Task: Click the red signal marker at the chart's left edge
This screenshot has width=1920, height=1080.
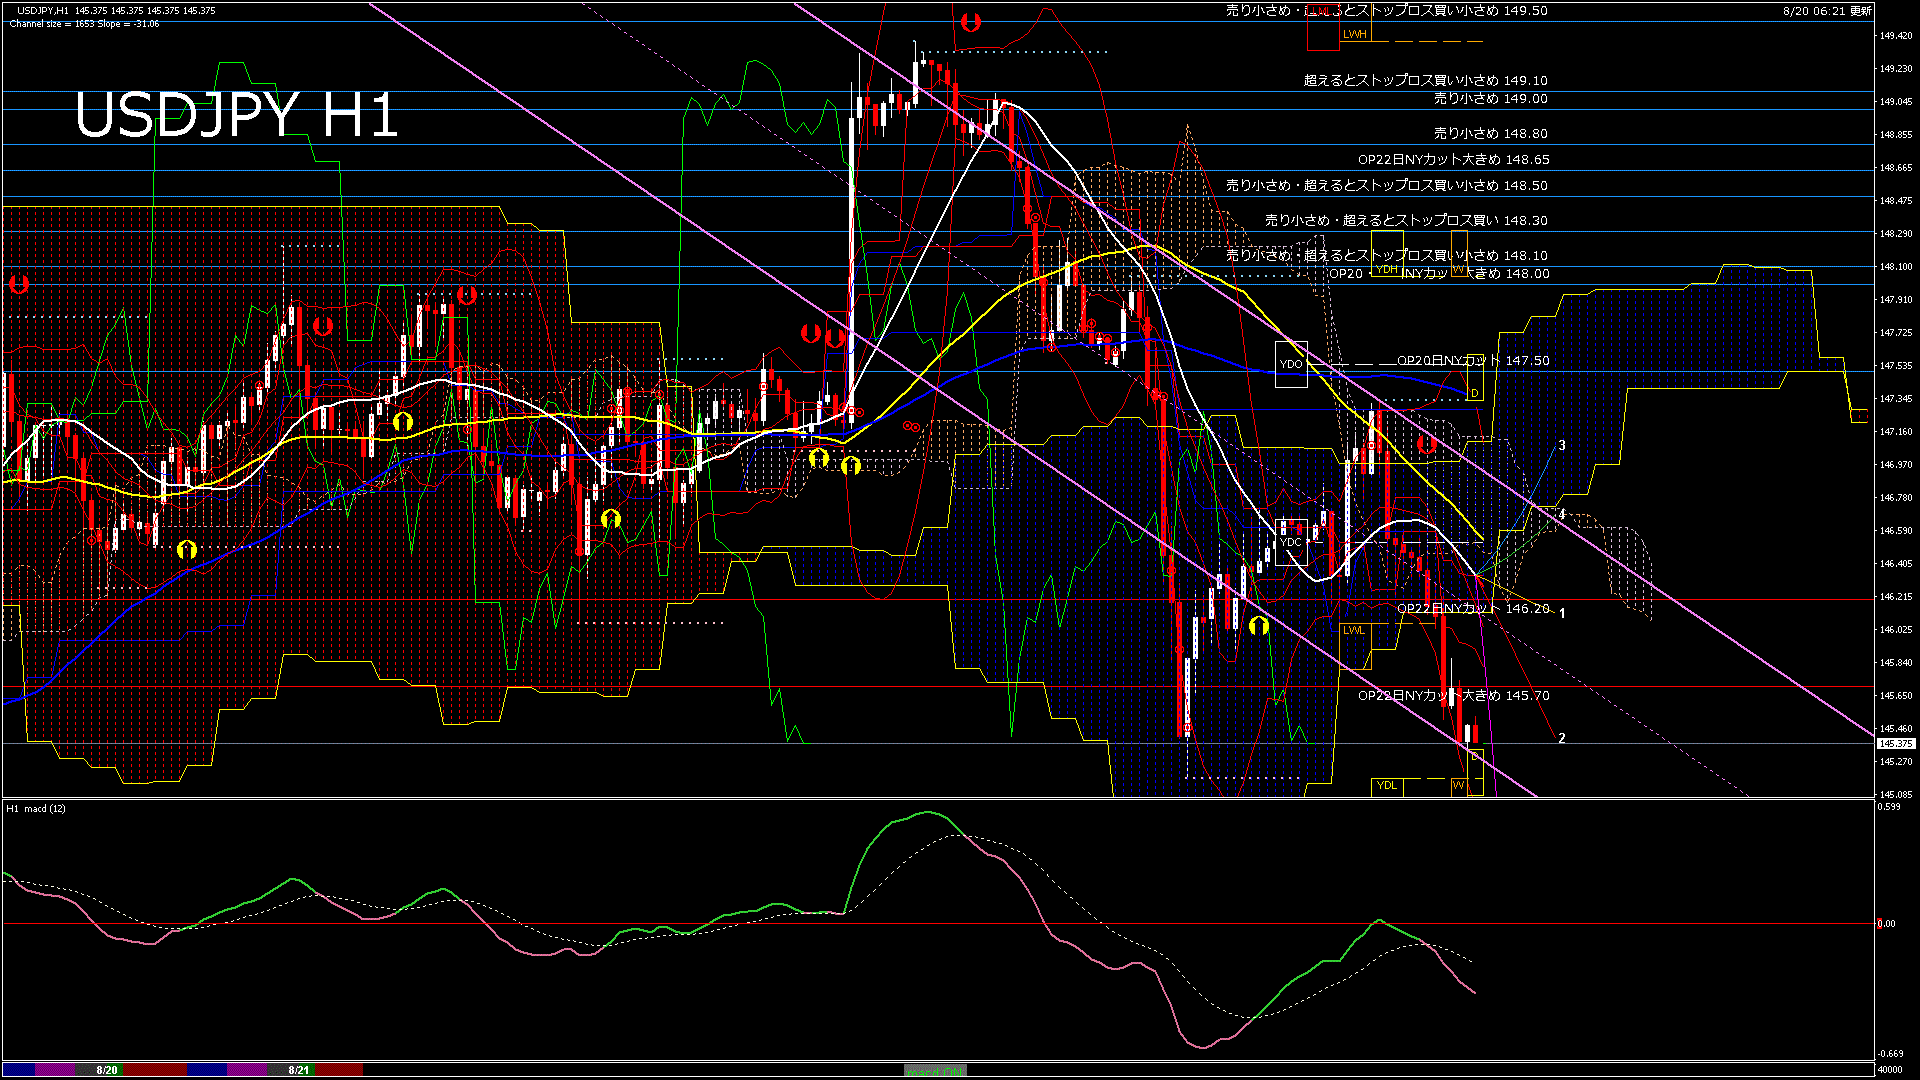Action: pyautogui.click(x=18, y=284)
